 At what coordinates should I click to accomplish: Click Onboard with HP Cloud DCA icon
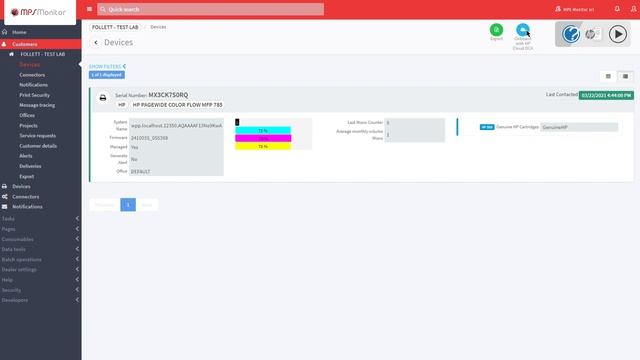[522, 30]
